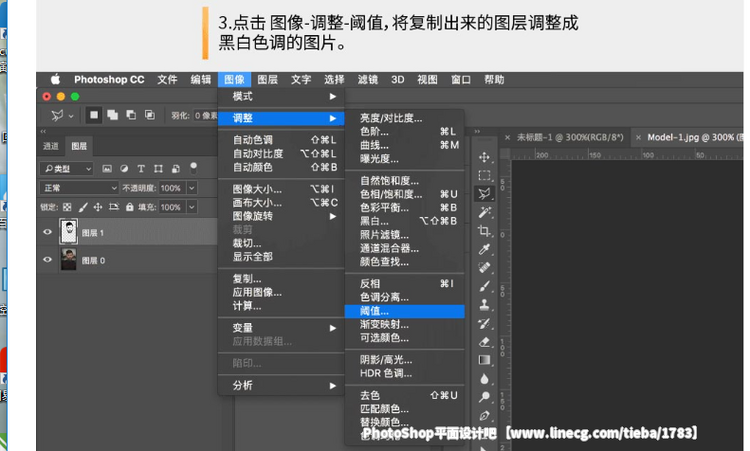The width and height of the screenshot is (750, 451).
Task: Select the History Brush tool
Action: tap(484, 323)
